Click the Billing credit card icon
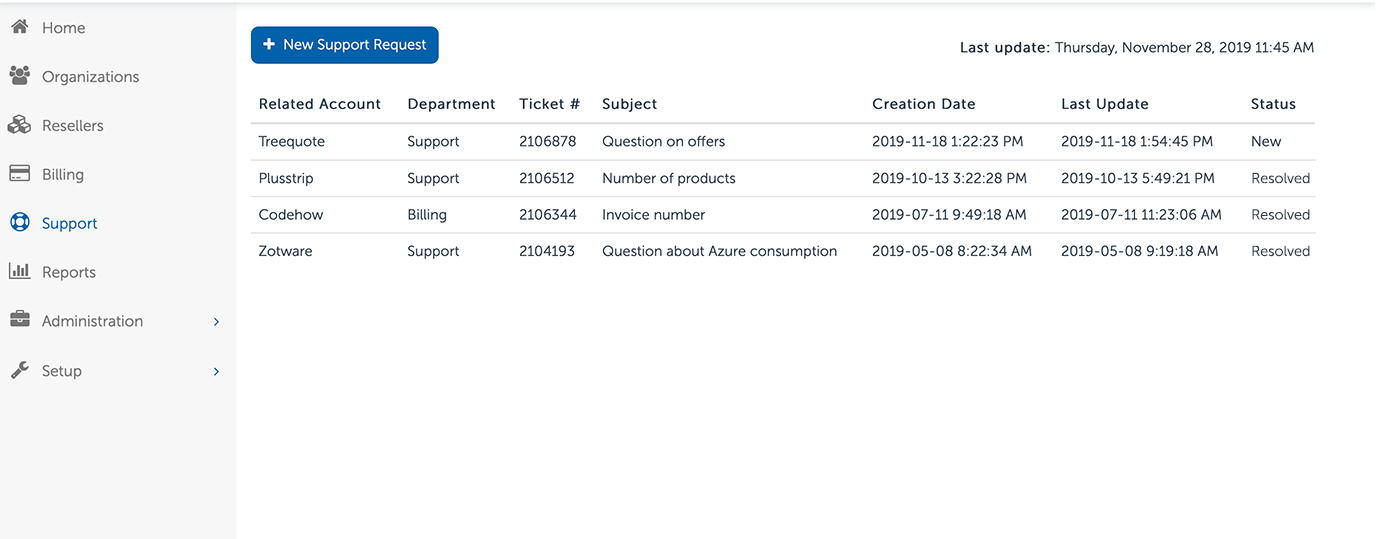The width and height of the screenshot is (1382, 539). 19,174
